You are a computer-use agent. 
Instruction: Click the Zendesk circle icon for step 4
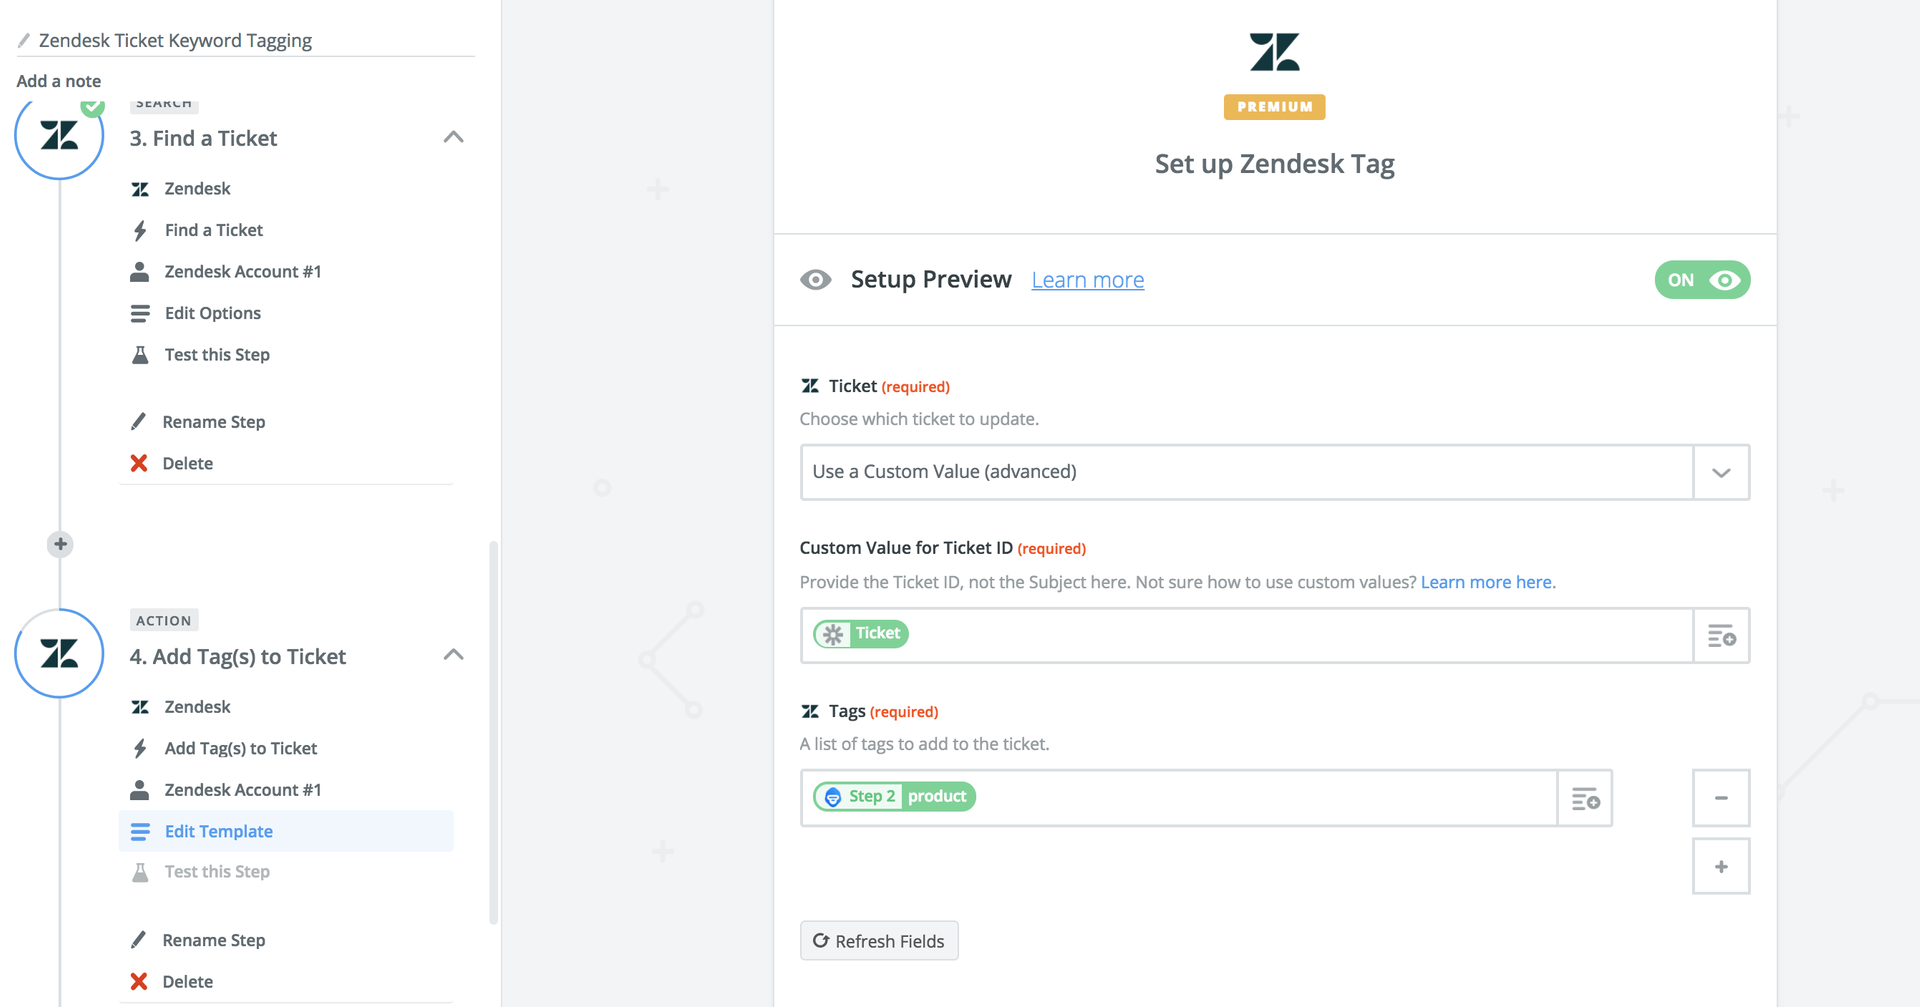tap(60, 654)
